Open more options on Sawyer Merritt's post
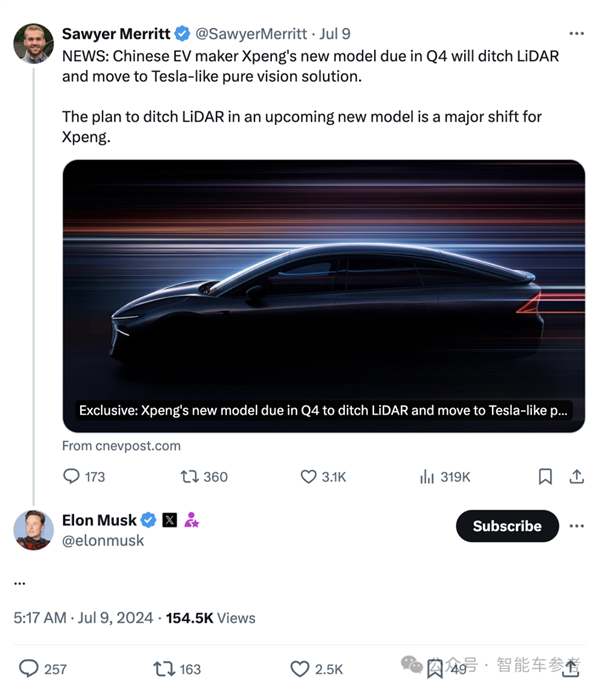Image resolution: width=600 pixels, height=688 pixels. (x=576, y=34)
